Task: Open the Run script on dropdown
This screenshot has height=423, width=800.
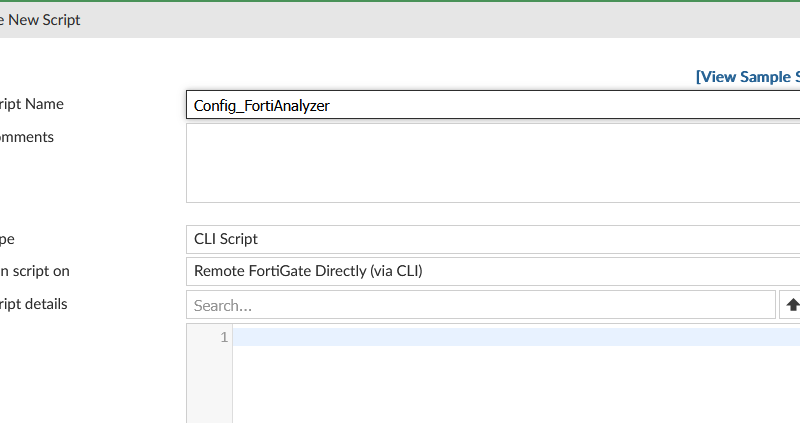Action: point(493,271)
